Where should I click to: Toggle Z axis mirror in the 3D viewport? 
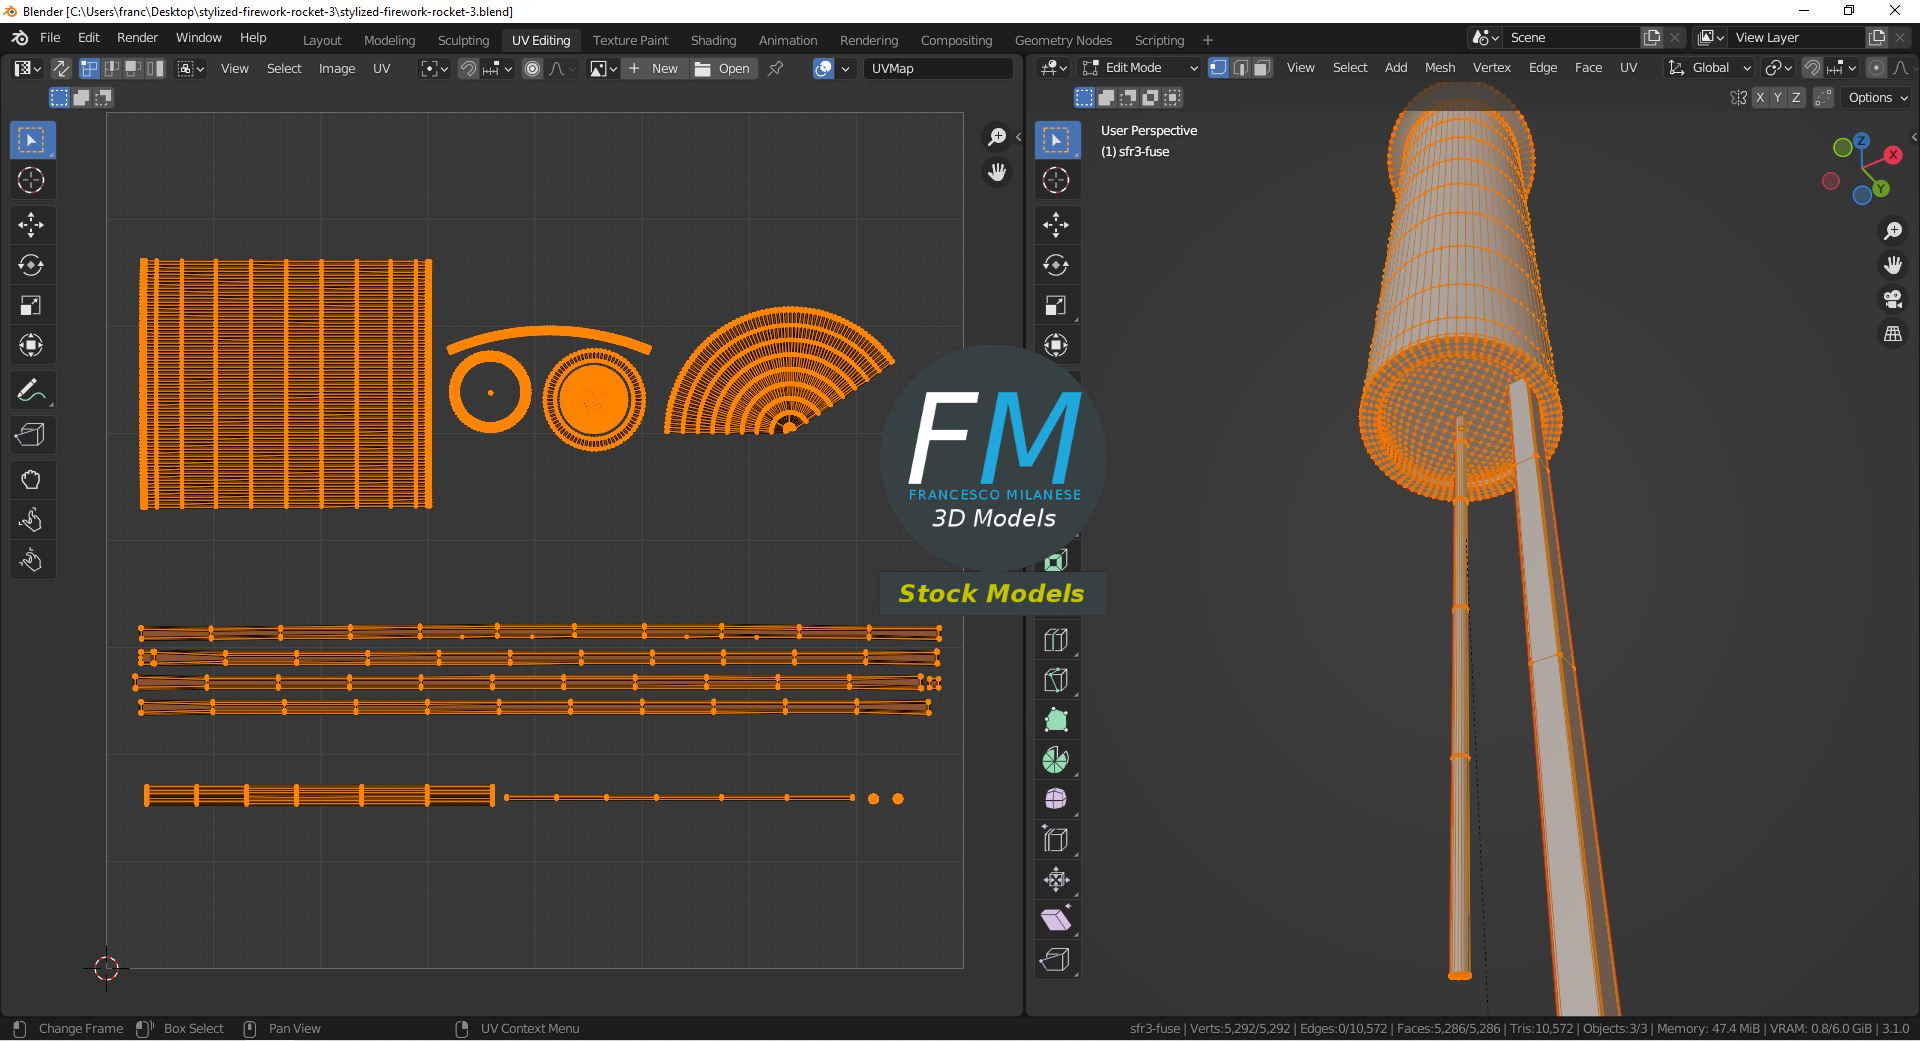click(1797, 97)
